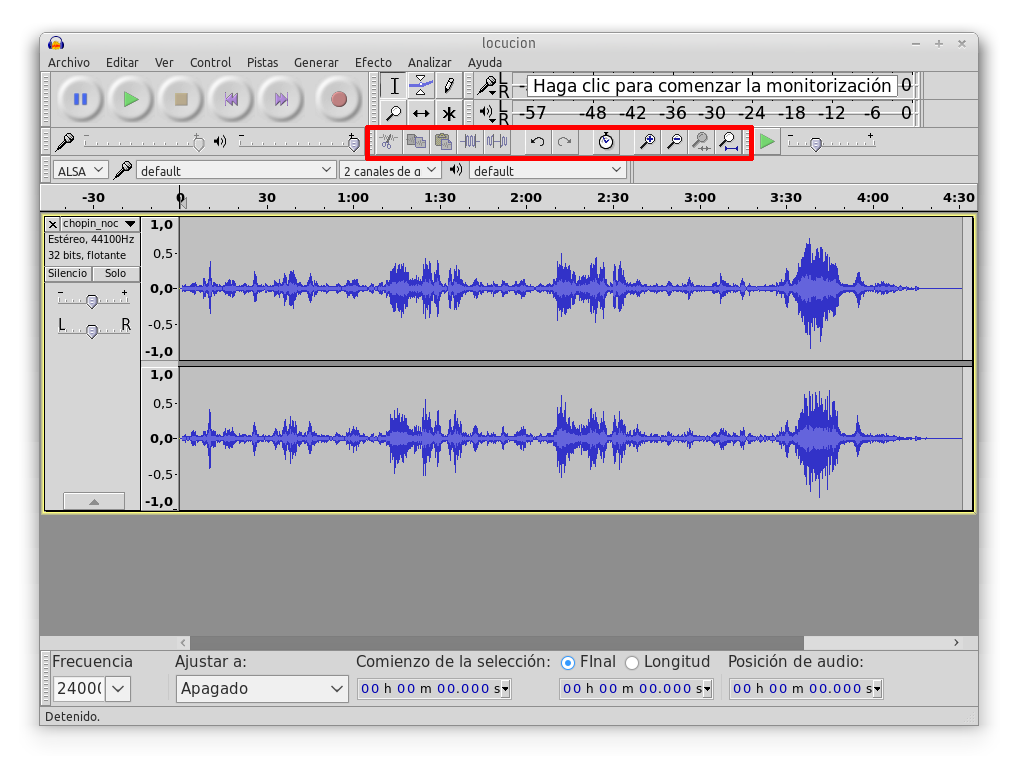Image resolution: width=1021 pixels, height=767 pixels.
Task: Select the Final radio button
Action: point(568,663)
